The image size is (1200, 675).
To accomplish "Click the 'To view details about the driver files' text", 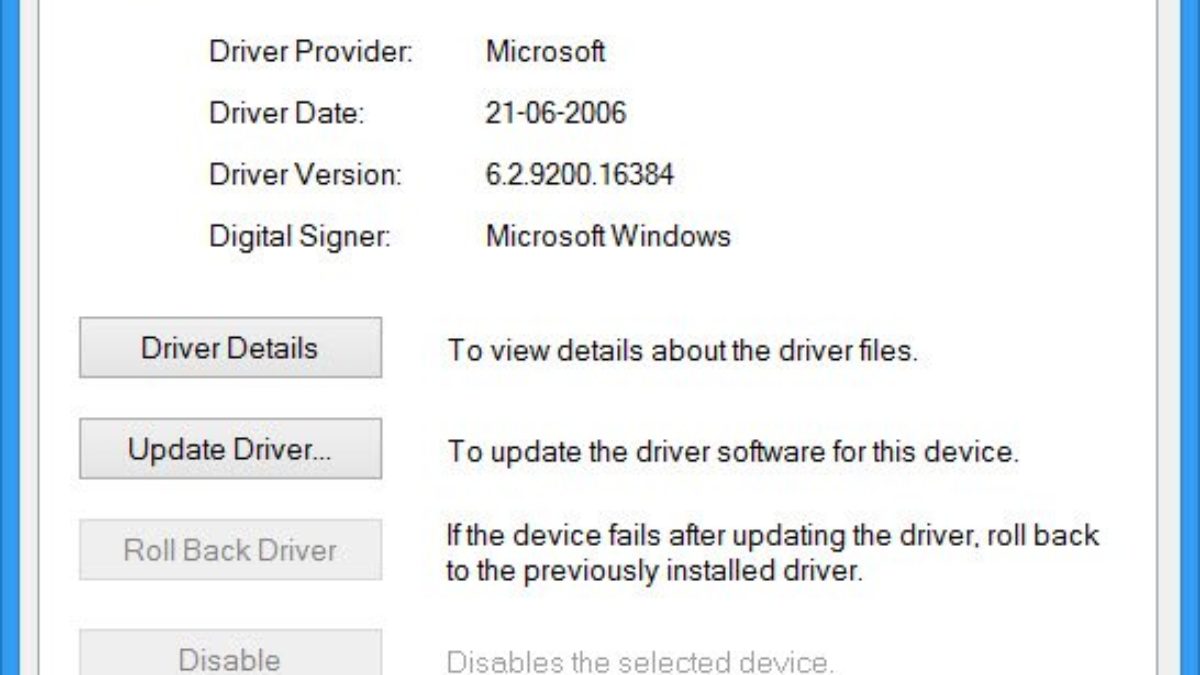I will (682, 351).
